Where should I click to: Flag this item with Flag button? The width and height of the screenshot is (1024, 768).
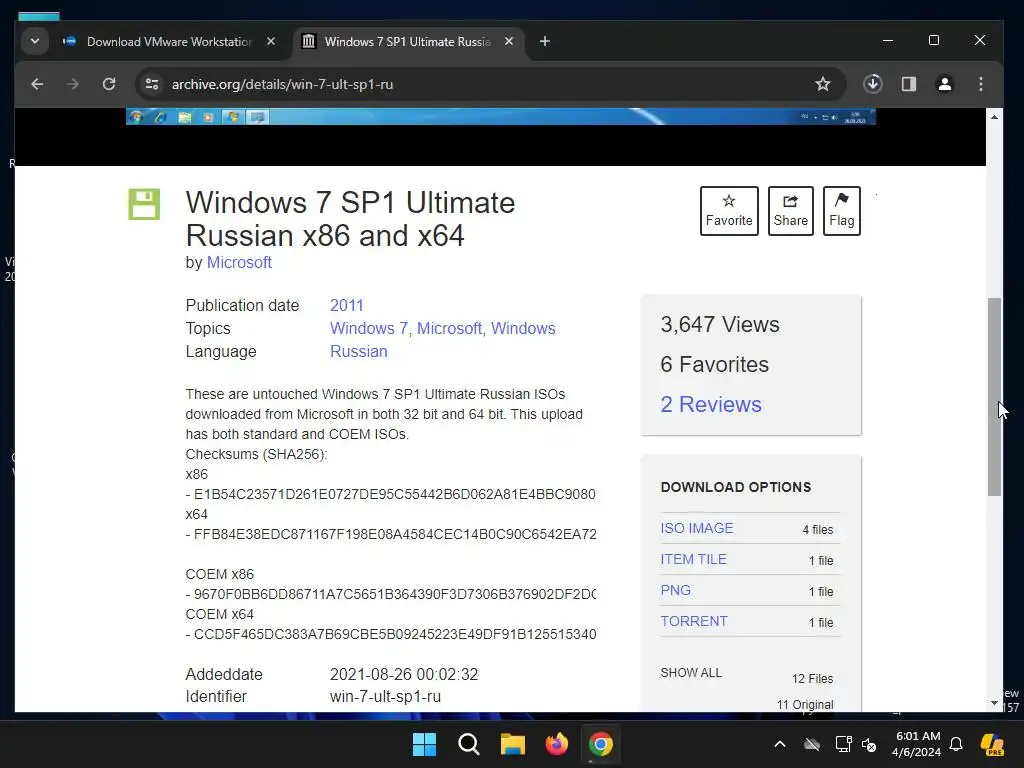[842, 211]
